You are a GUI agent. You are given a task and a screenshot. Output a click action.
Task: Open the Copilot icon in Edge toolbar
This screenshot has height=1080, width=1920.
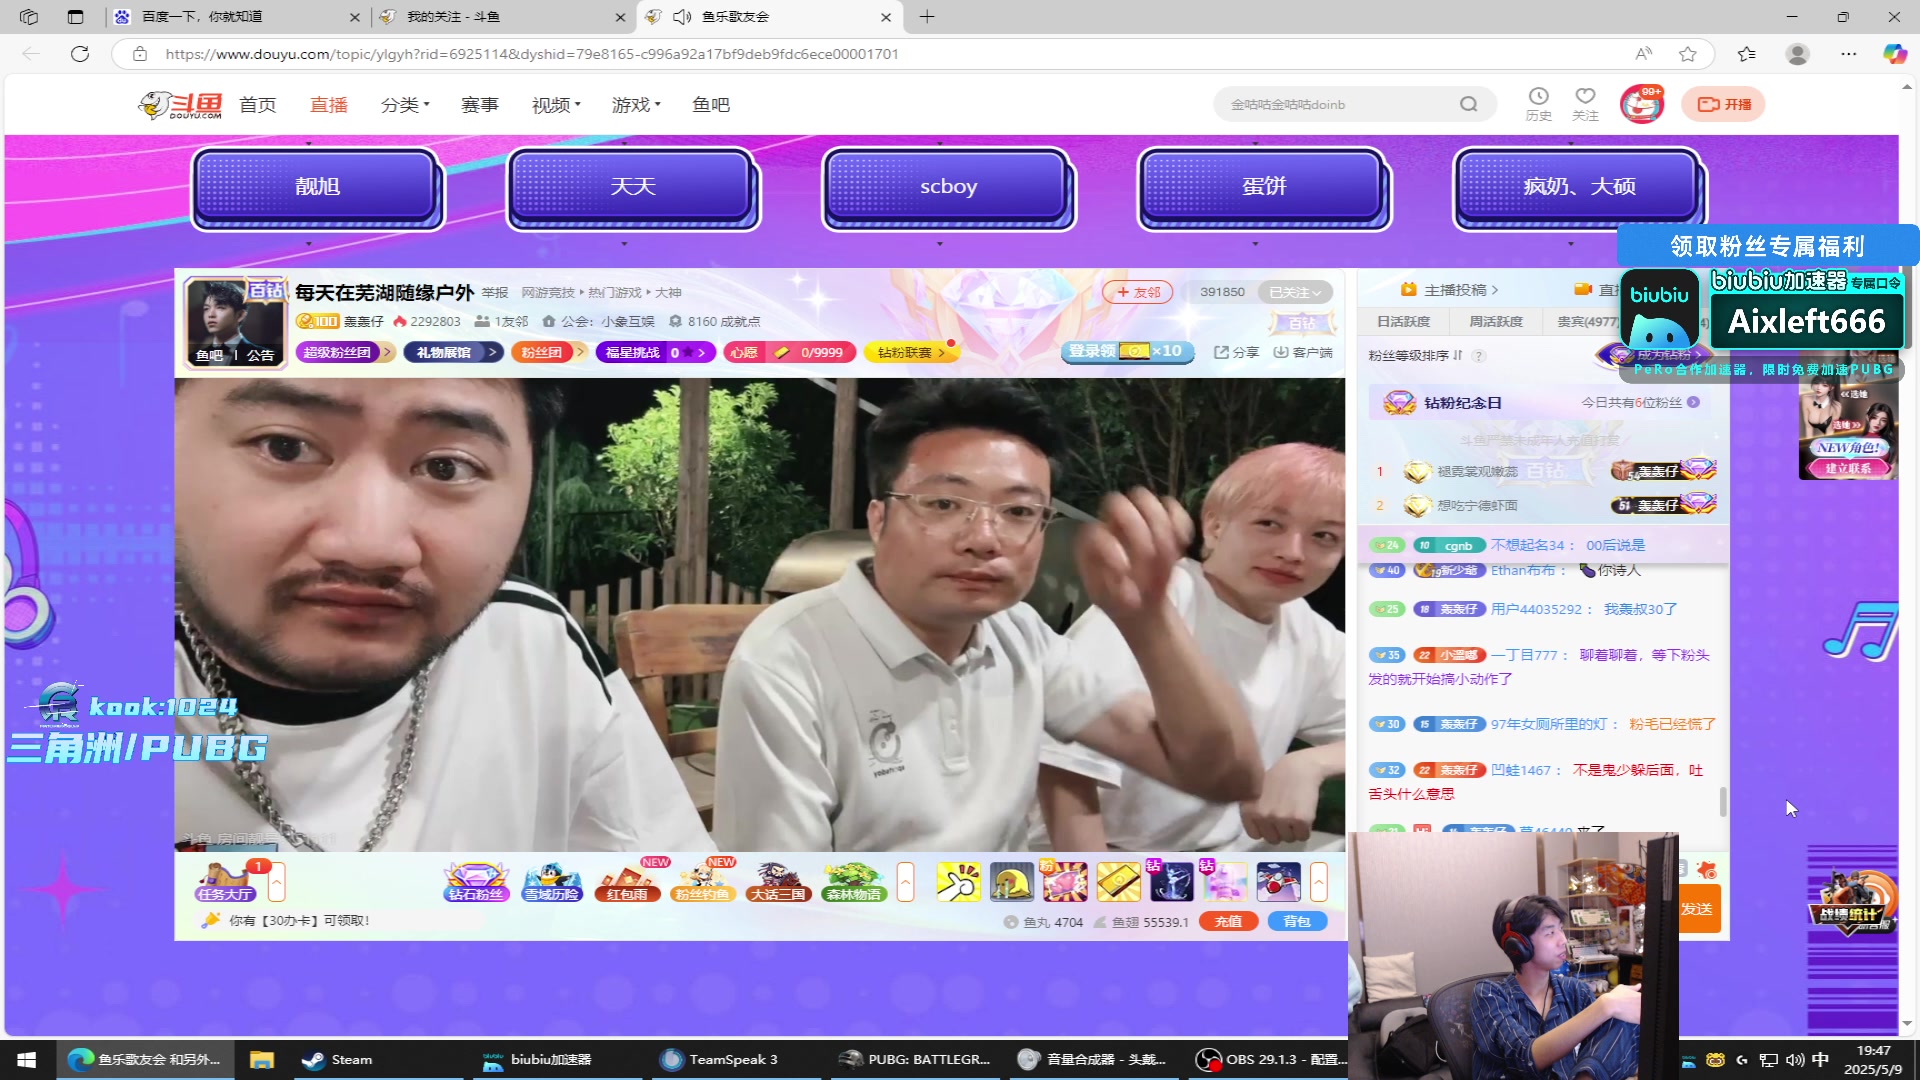click(1894, 54)
